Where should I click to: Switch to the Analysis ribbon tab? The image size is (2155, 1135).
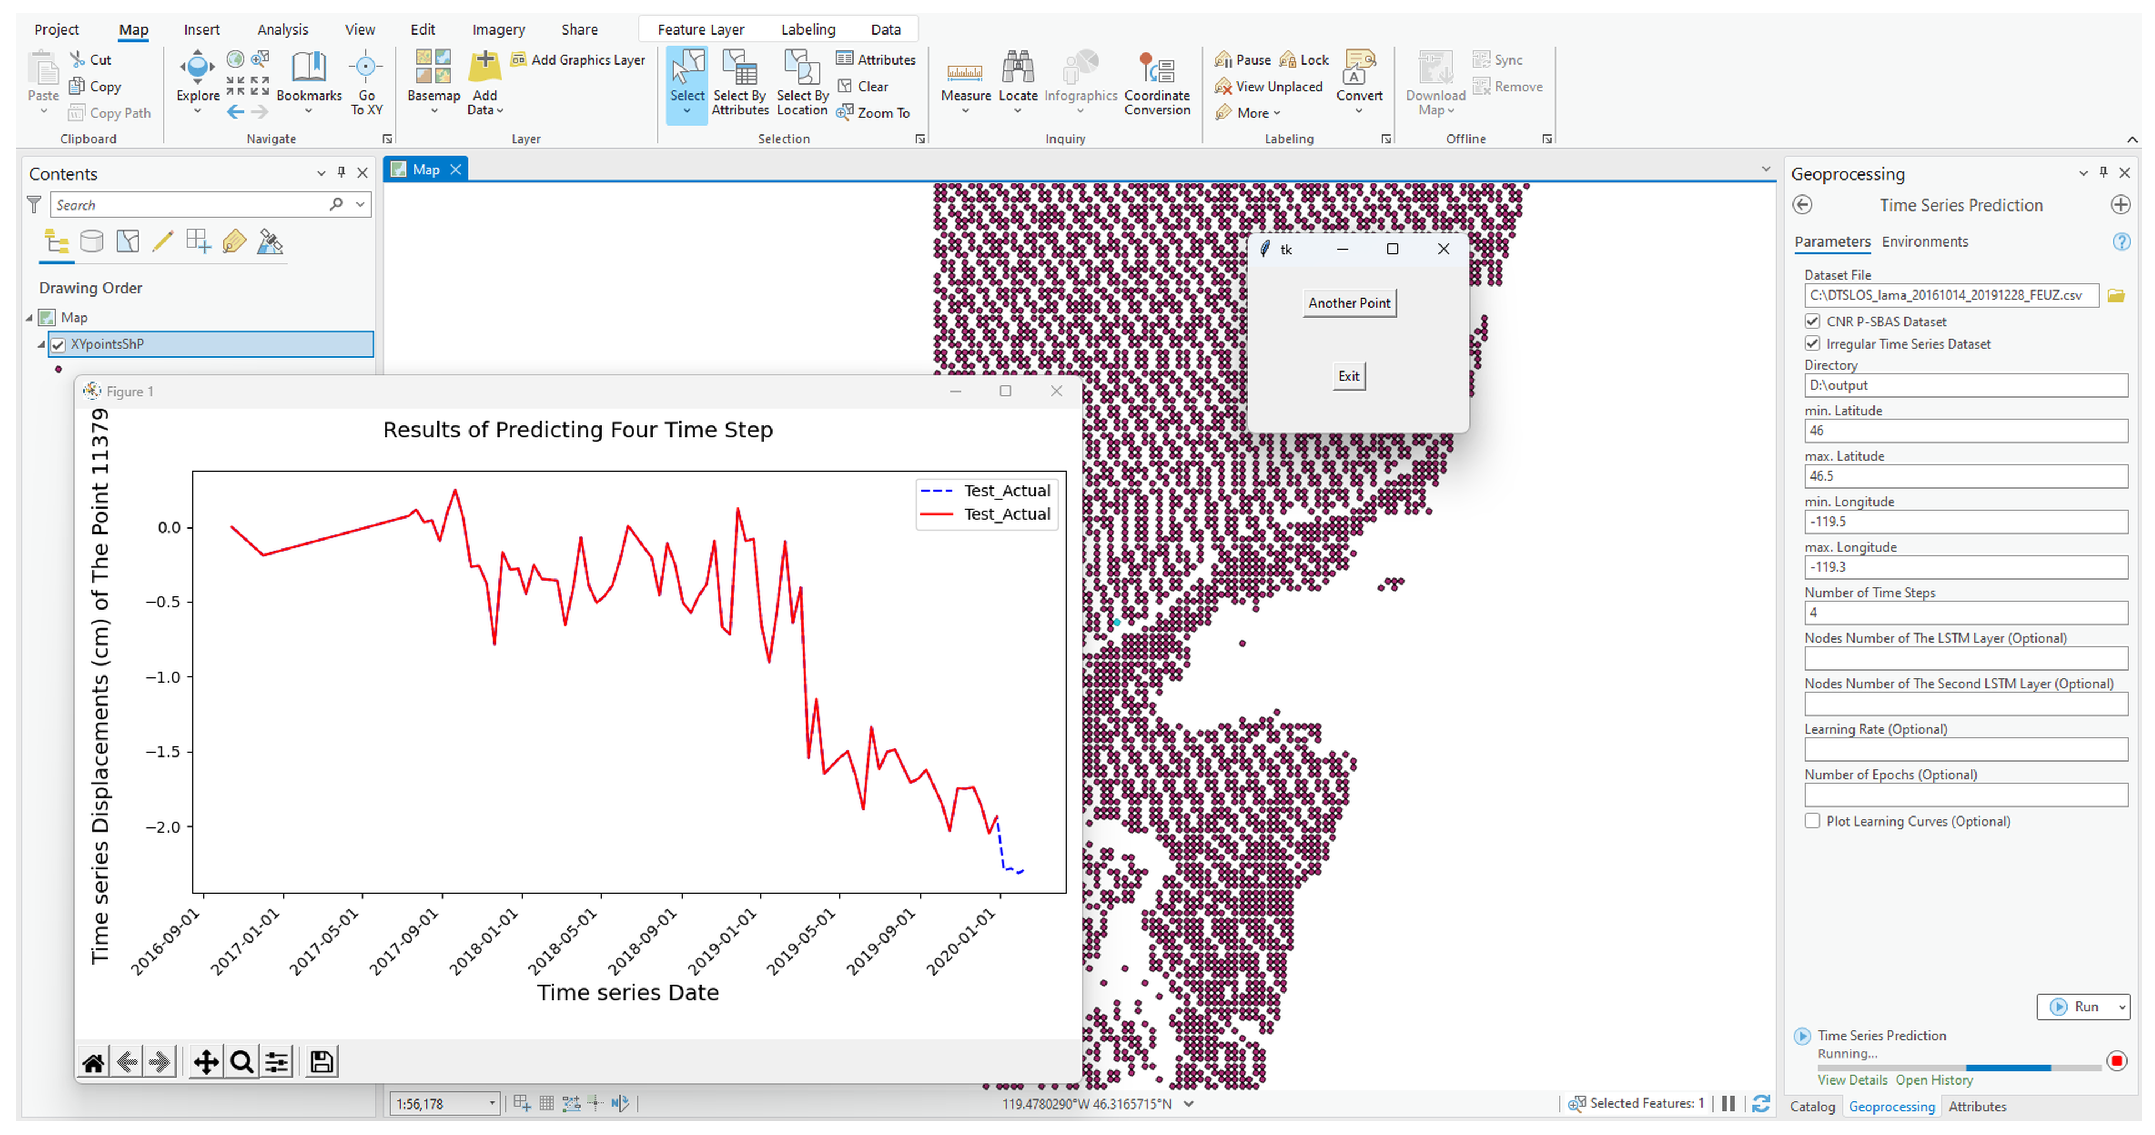point(282,30)
